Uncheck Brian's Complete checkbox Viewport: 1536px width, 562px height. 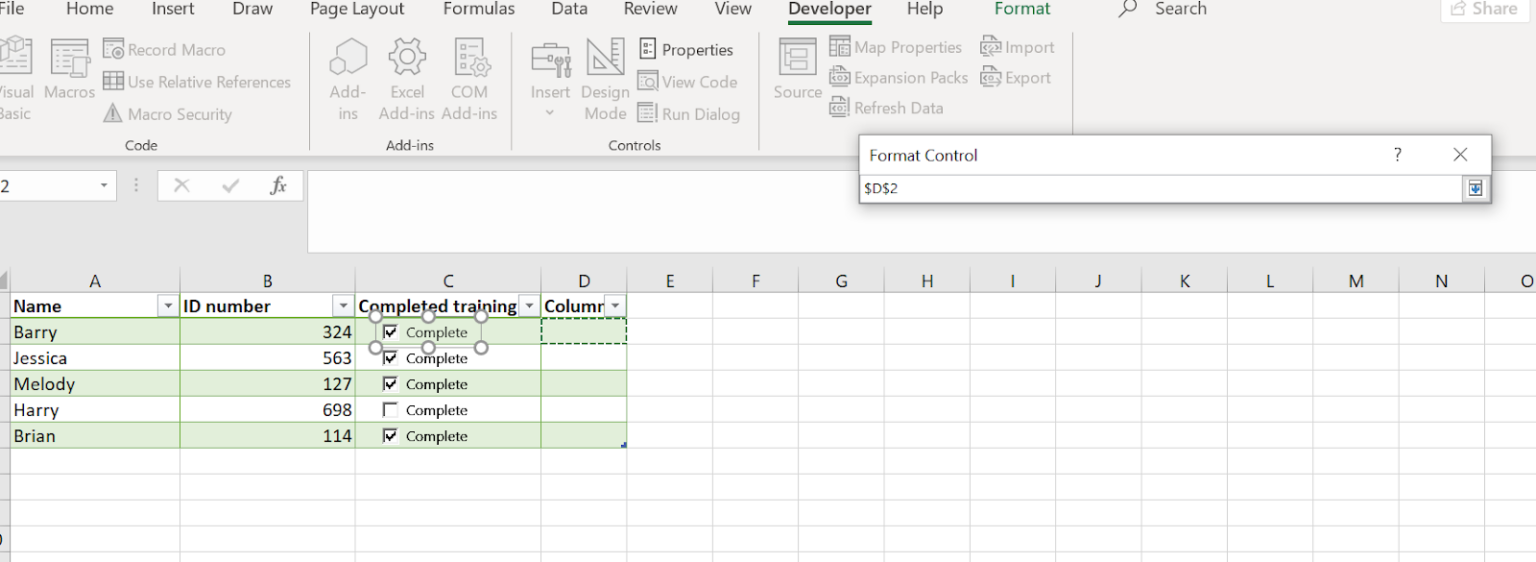[391, 436]
